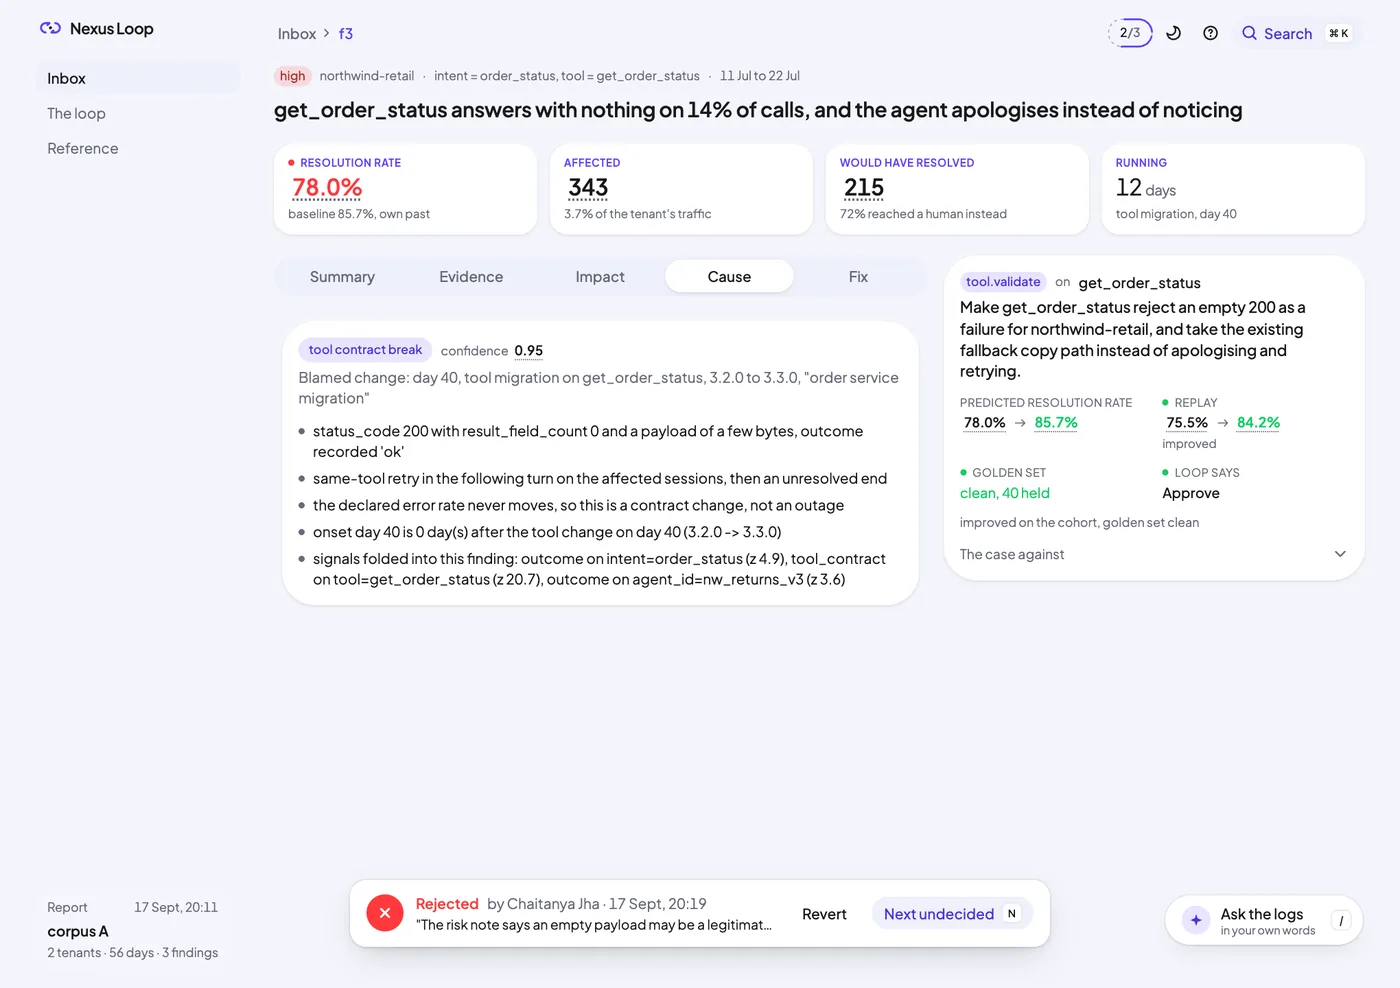Open Ask the logs prompt

[x=1264, y=920]
